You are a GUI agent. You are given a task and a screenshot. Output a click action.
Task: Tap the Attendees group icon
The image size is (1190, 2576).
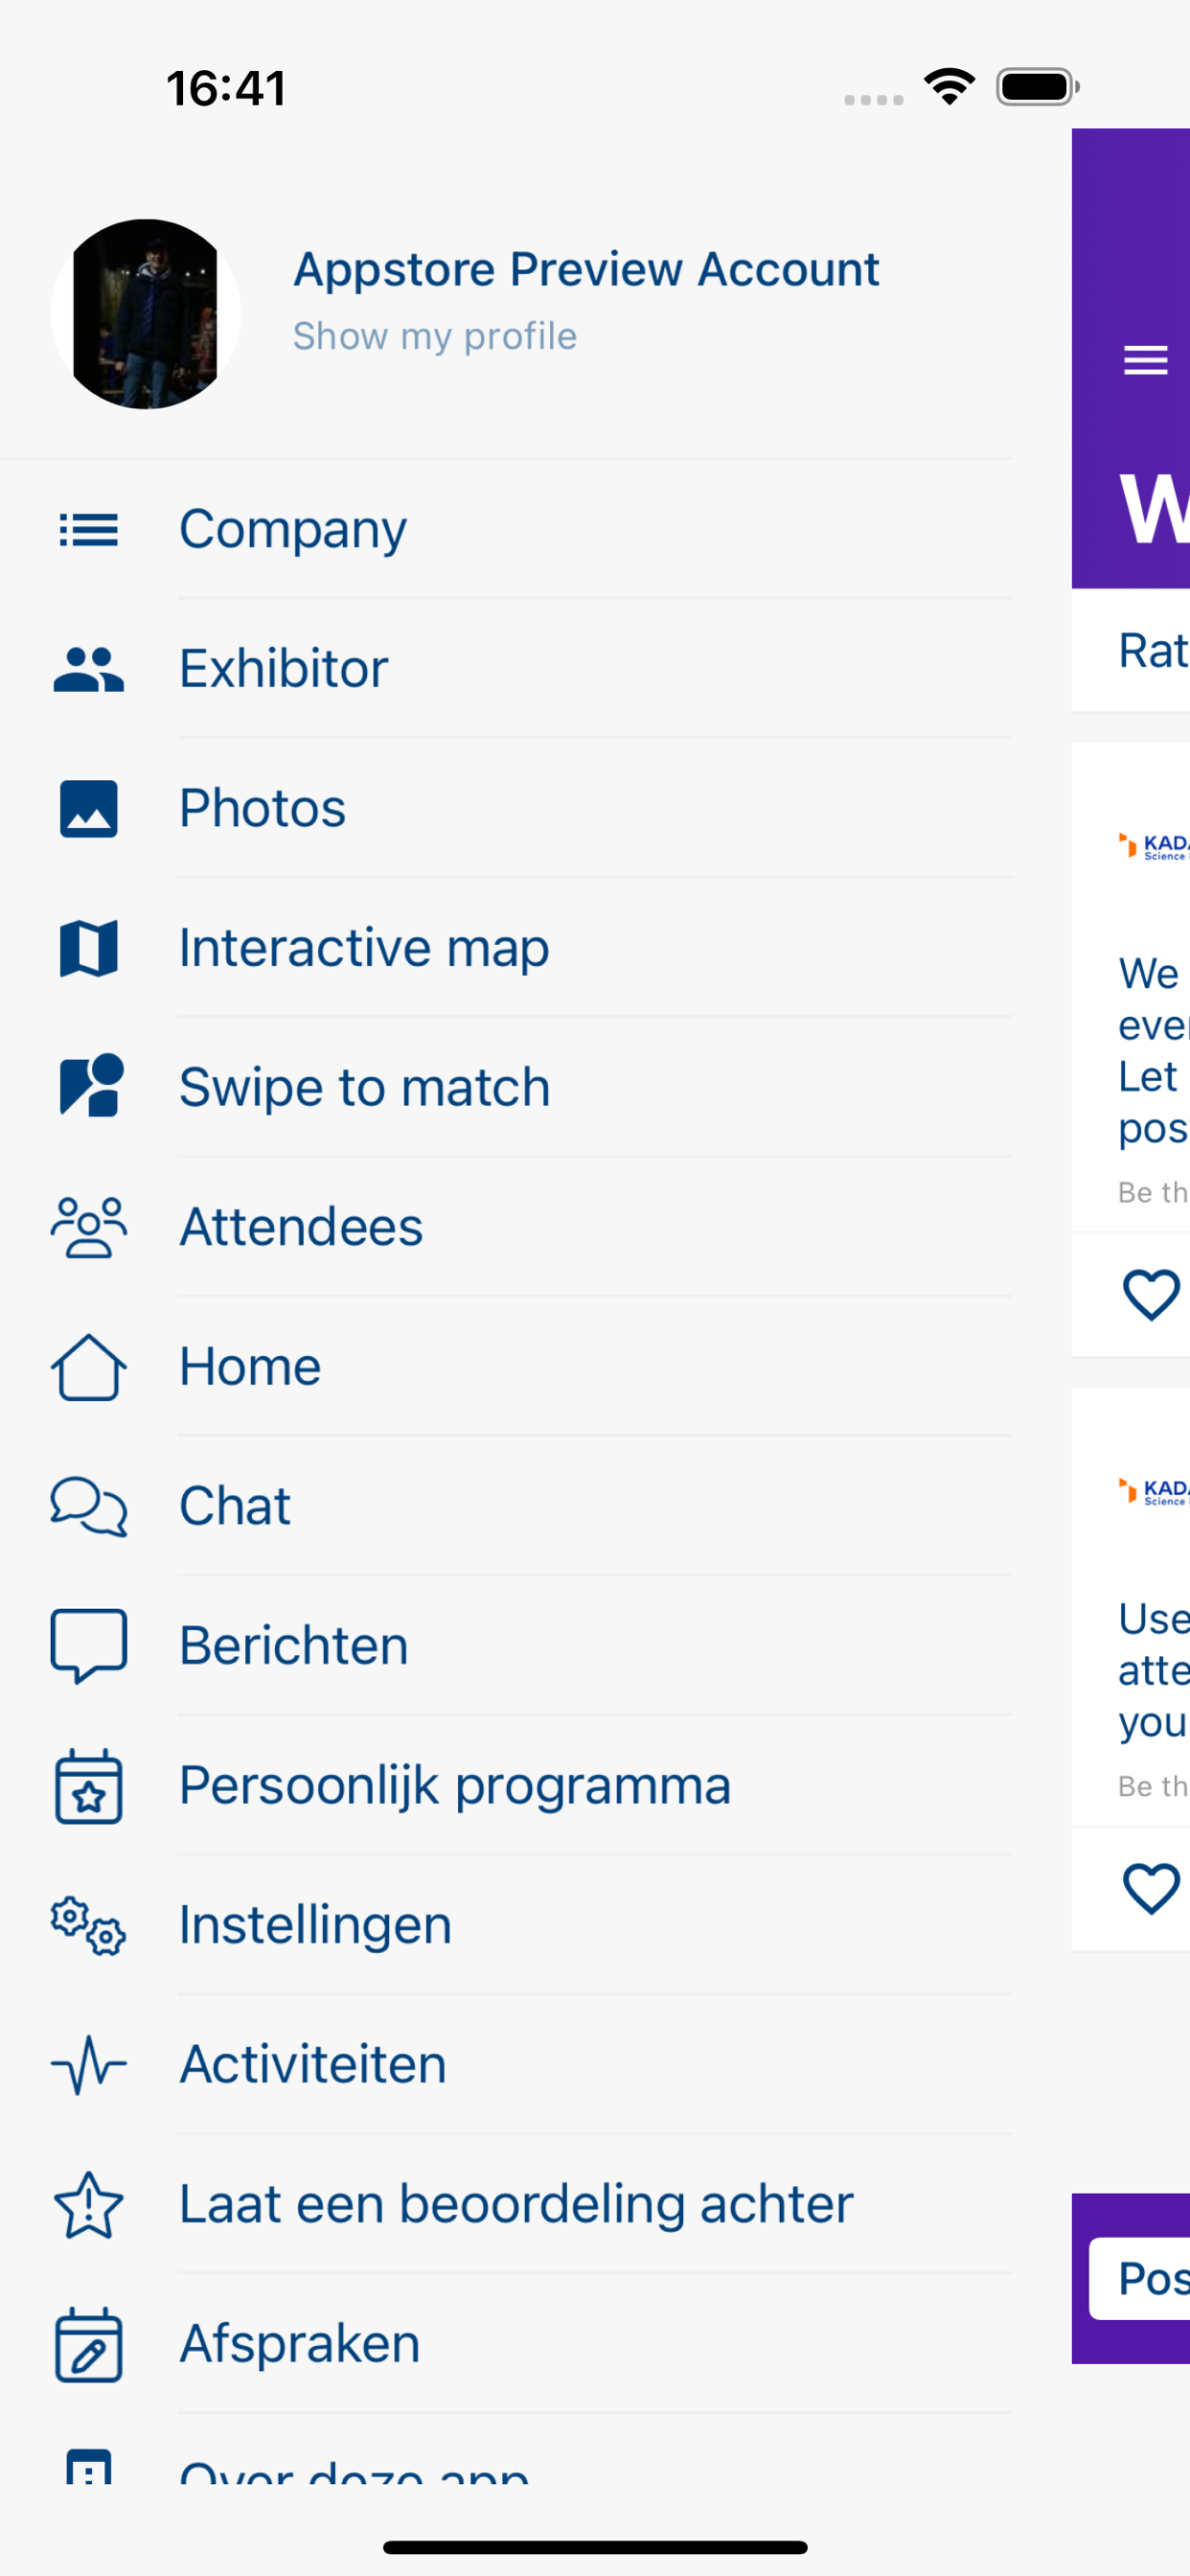click(x=88, y=1227)
